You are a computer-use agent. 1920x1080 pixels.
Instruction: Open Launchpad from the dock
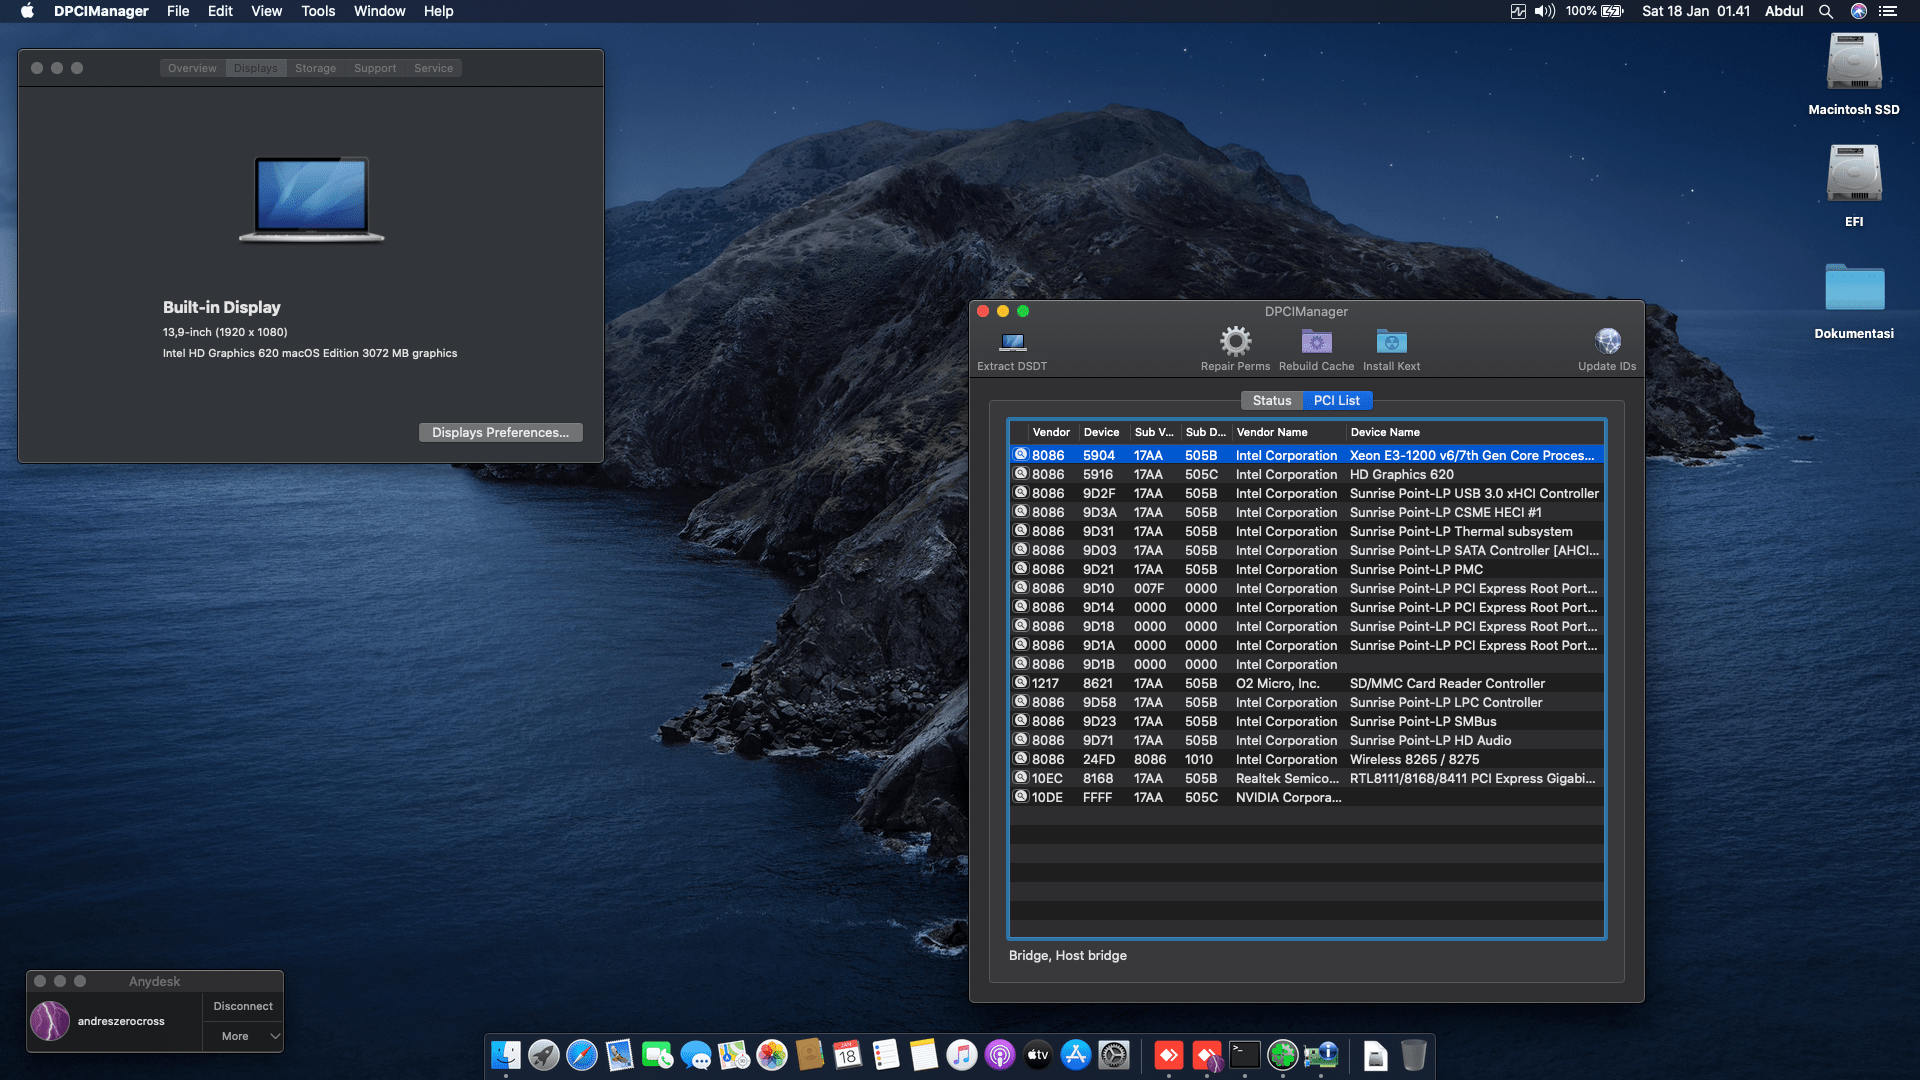[x=544, y=1055]
